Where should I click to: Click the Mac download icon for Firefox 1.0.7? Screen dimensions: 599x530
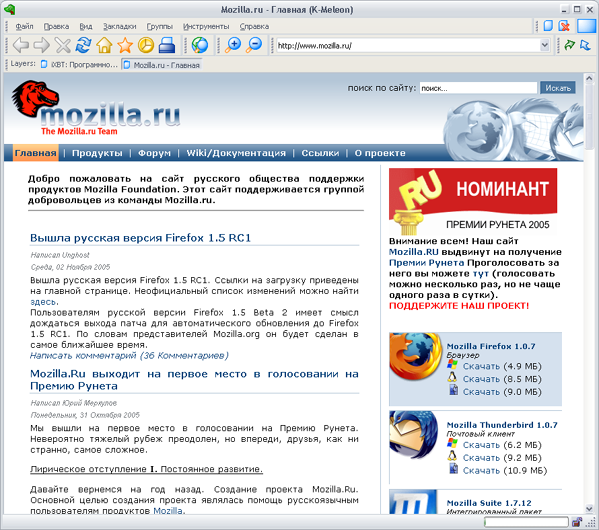pyautogui.click(x=453, y=390)
